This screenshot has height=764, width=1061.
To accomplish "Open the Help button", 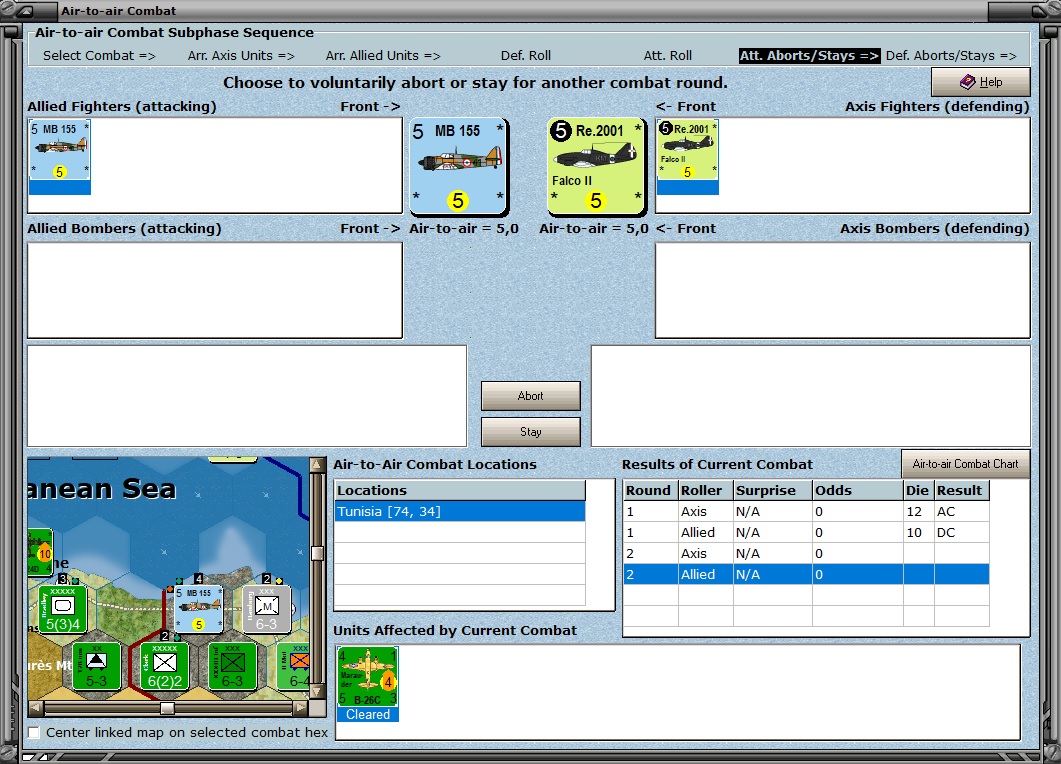I will click(x=980, y=82).
